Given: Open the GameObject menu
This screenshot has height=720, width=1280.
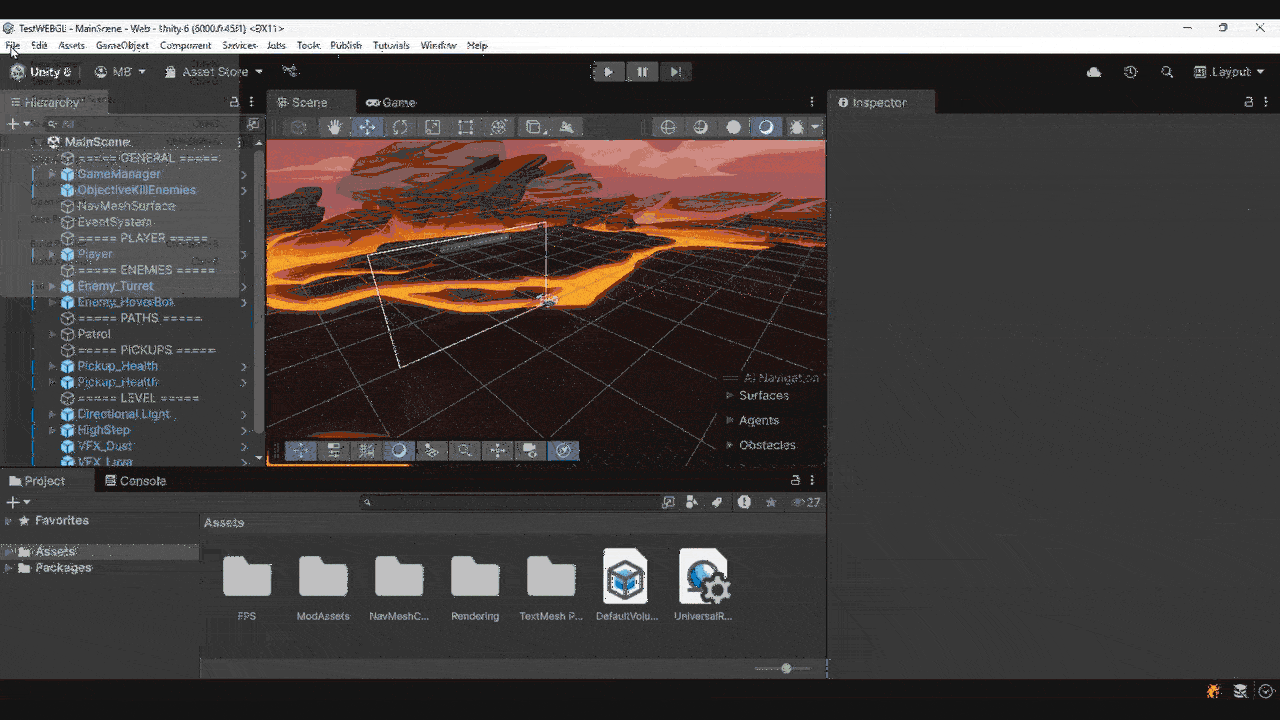Looking at the screenshot, I should point(122,45).
